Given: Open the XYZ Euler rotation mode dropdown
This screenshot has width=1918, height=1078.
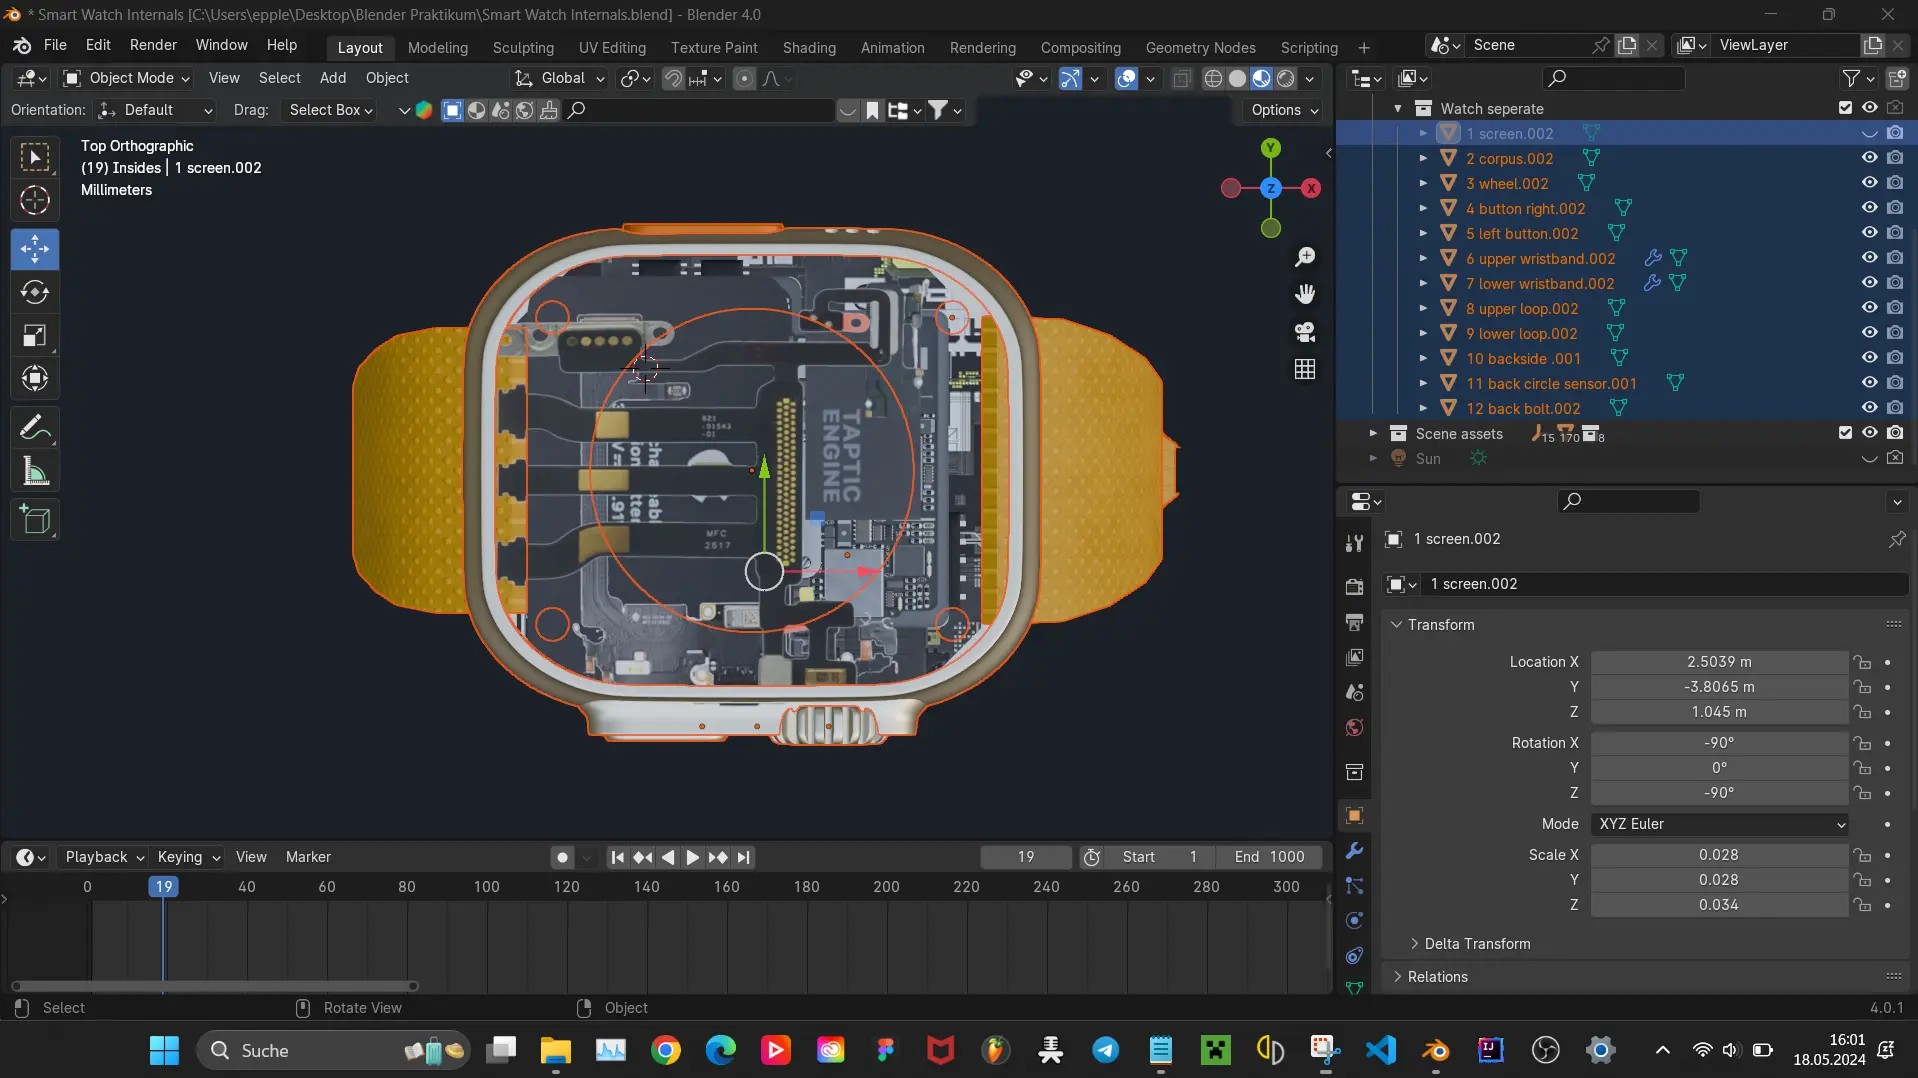Looking at the screenshot, I should click(x=1719, y=824).
